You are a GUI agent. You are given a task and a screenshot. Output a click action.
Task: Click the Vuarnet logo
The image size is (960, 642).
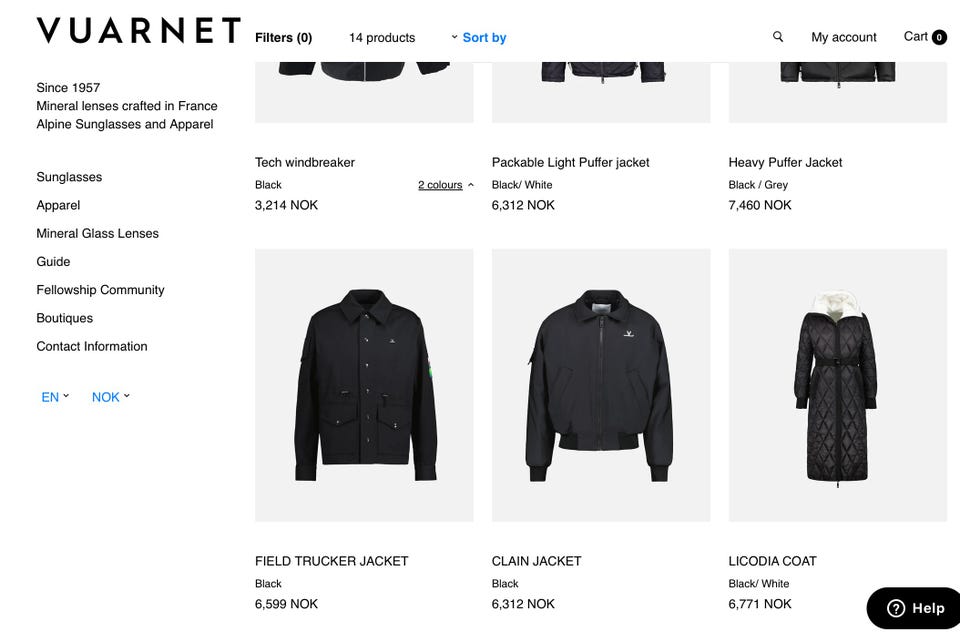[138, 31]
